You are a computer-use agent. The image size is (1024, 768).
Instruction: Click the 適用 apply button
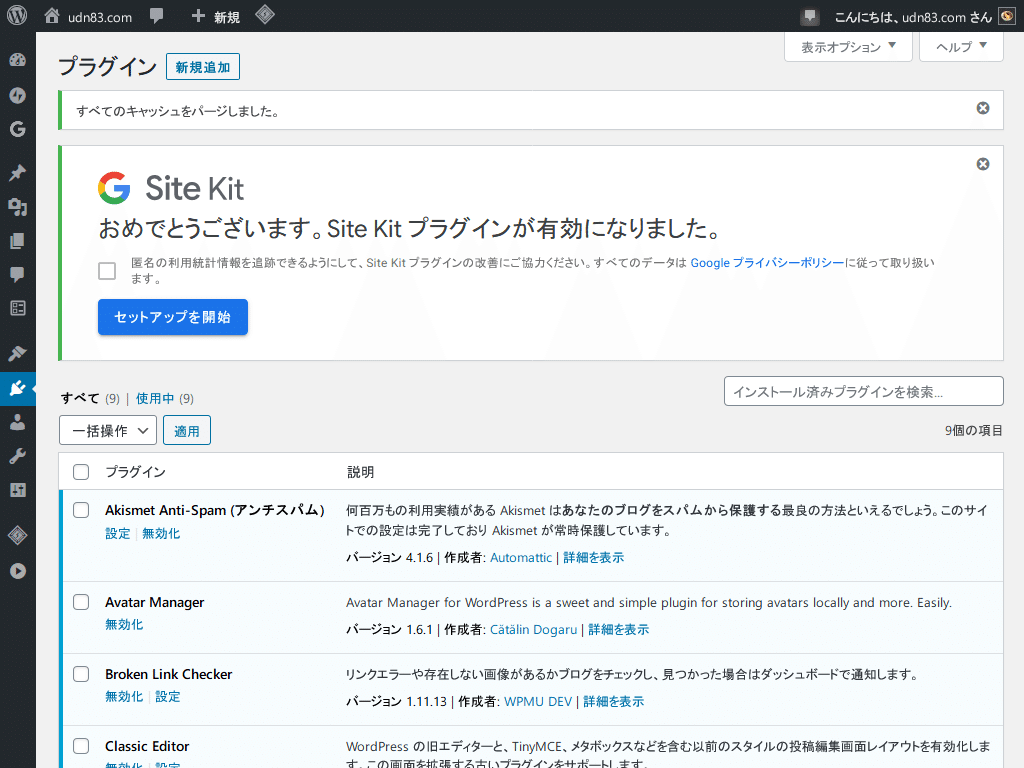tap(187, 430)
